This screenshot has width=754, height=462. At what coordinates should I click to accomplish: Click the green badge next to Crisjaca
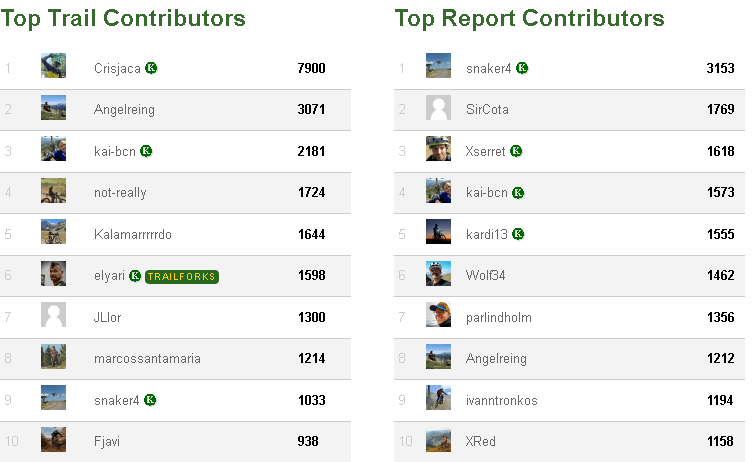click(x=151, y=68)
